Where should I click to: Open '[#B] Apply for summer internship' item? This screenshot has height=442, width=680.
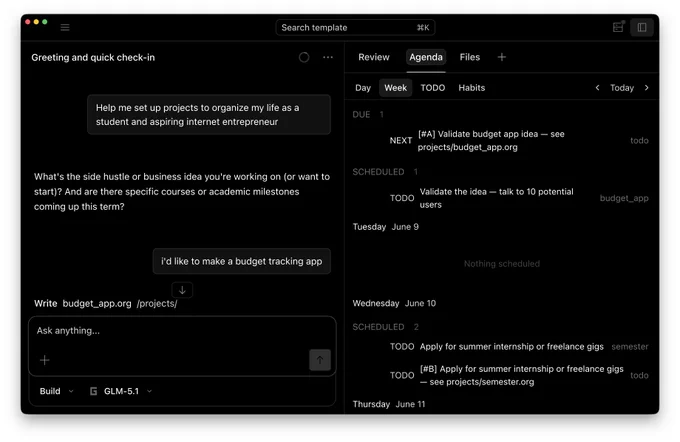[522, 375]
